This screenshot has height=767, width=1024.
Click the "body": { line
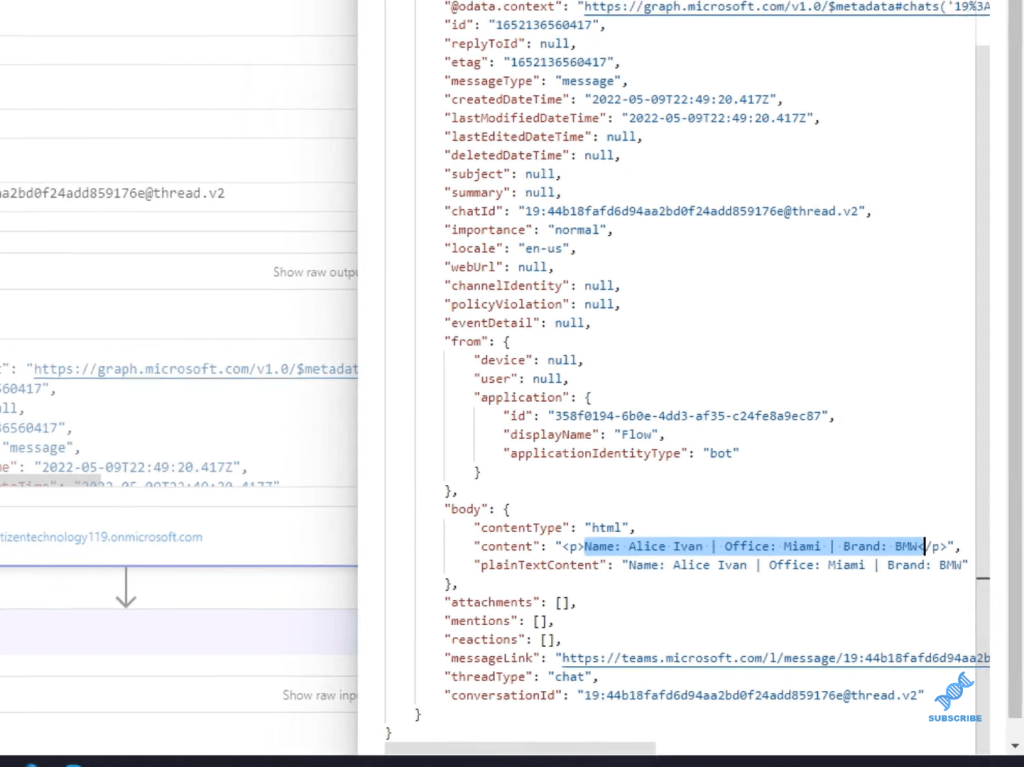(x=477, y=509)
